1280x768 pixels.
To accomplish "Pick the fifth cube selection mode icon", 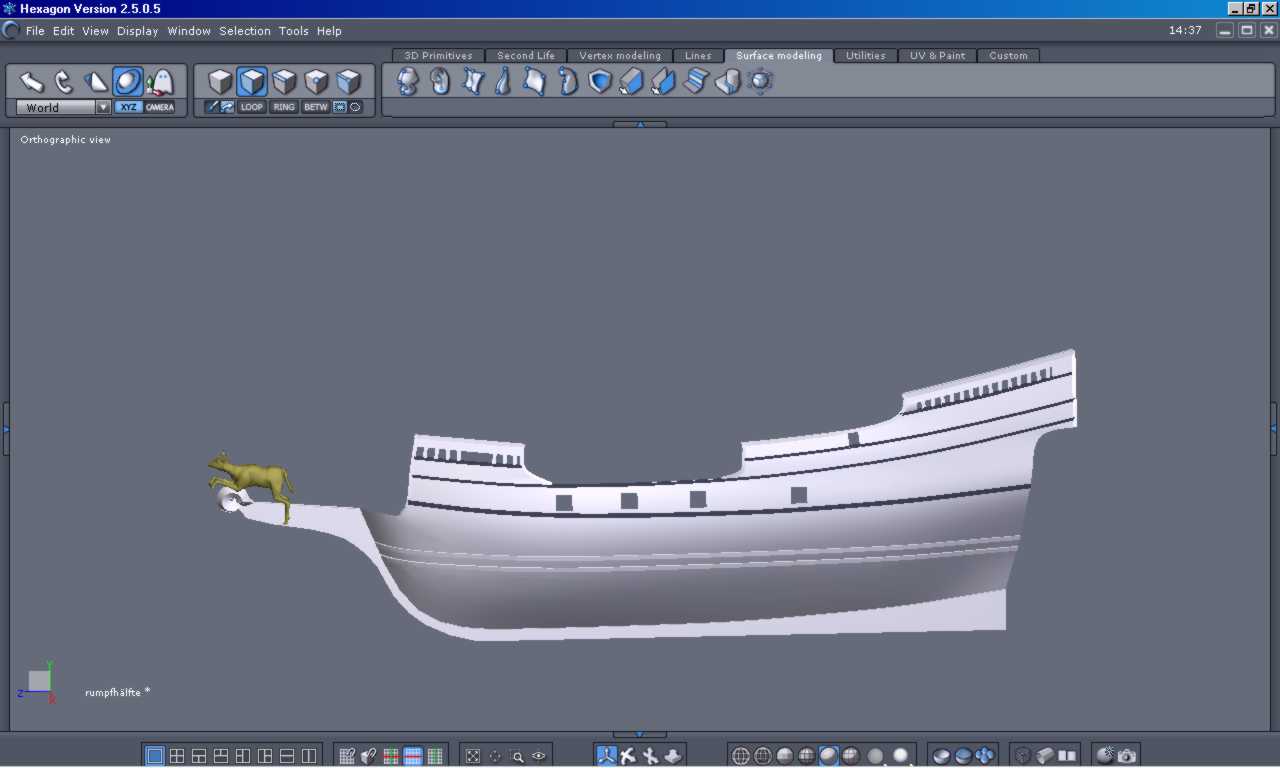I will tap(348, 82).
